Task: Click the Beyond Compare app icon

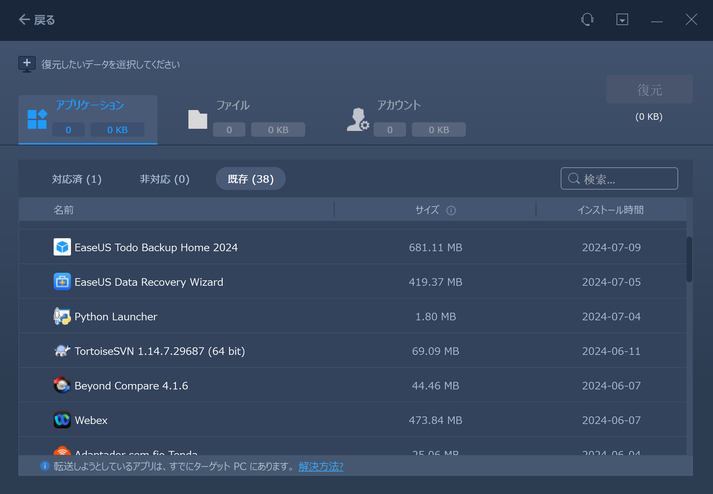Action: 62,386
